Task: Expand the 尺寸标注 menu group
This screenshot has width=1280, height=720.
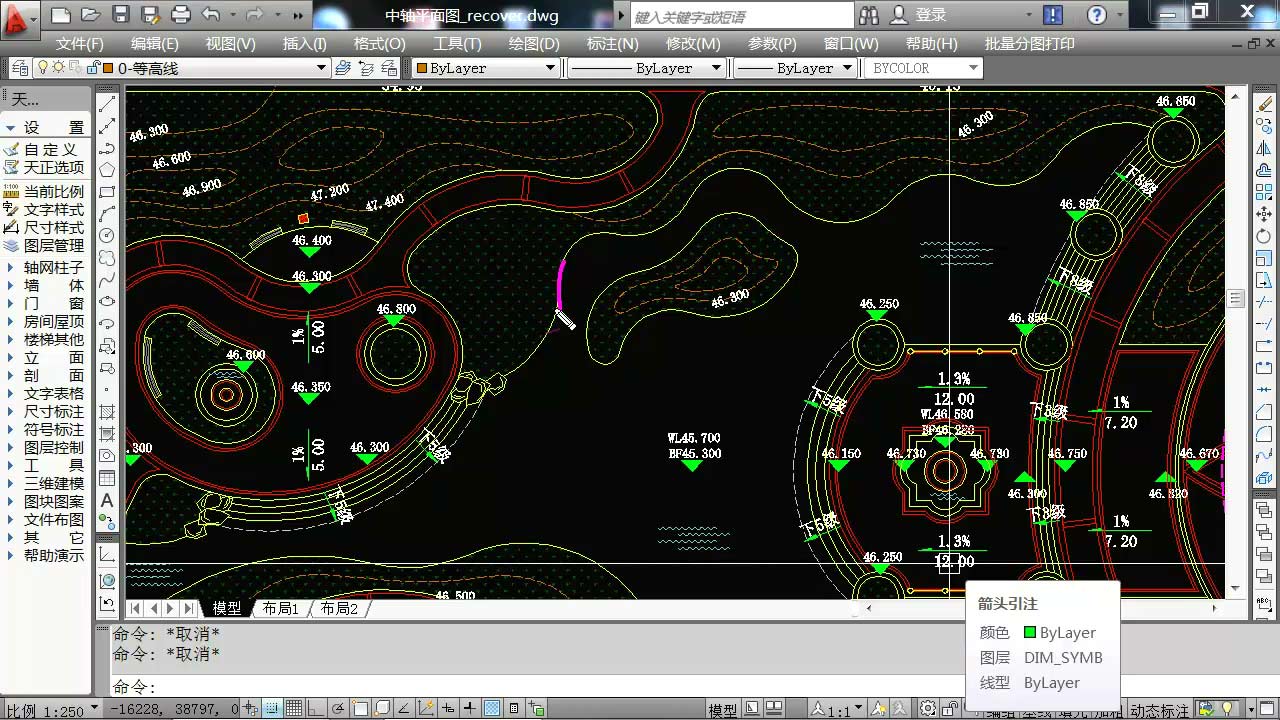Action: [54, 411]
